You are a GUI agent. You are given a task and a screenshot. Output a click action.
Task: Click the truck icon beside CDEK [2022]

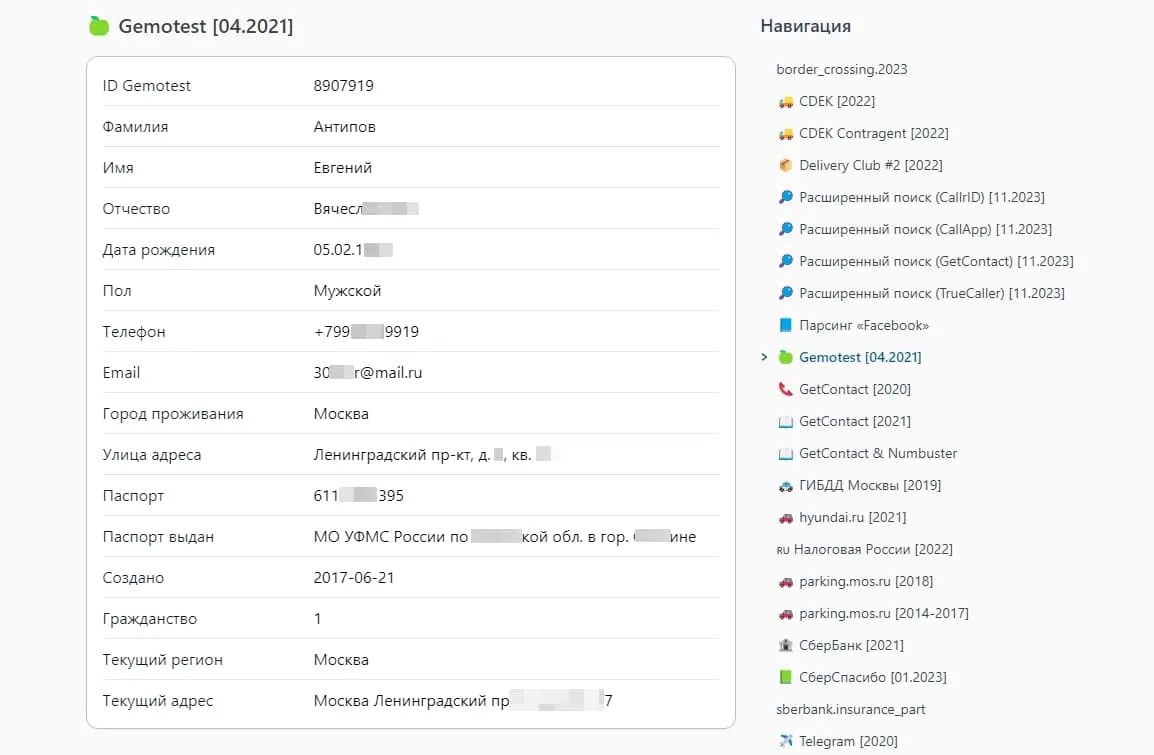(784, 101)
